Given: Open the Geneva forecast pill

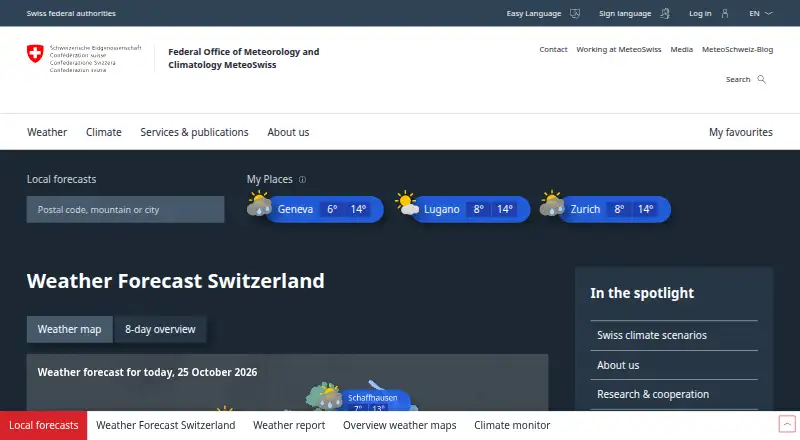Looking at the screenshot, I should (x=324, y=209).
